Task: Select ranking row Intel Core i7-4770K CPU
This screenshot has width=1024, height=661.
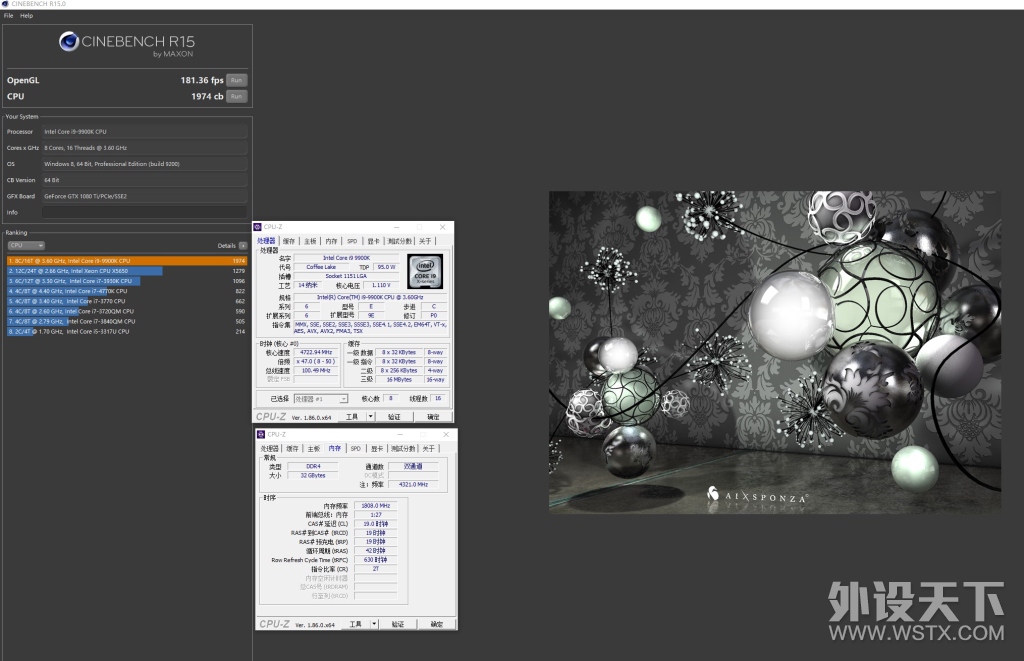Action: pyautogui.click(x=127, y=291)
